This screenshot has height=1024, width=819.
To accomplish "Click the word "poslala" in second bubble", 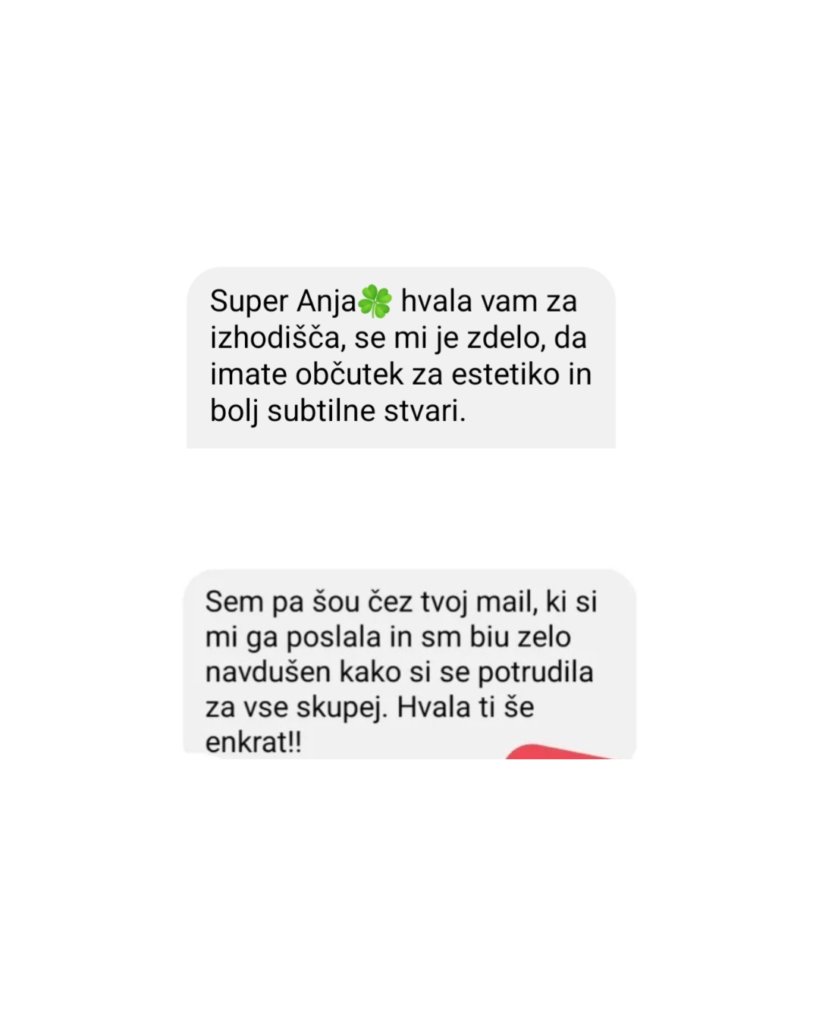I will tap(334, 637).
